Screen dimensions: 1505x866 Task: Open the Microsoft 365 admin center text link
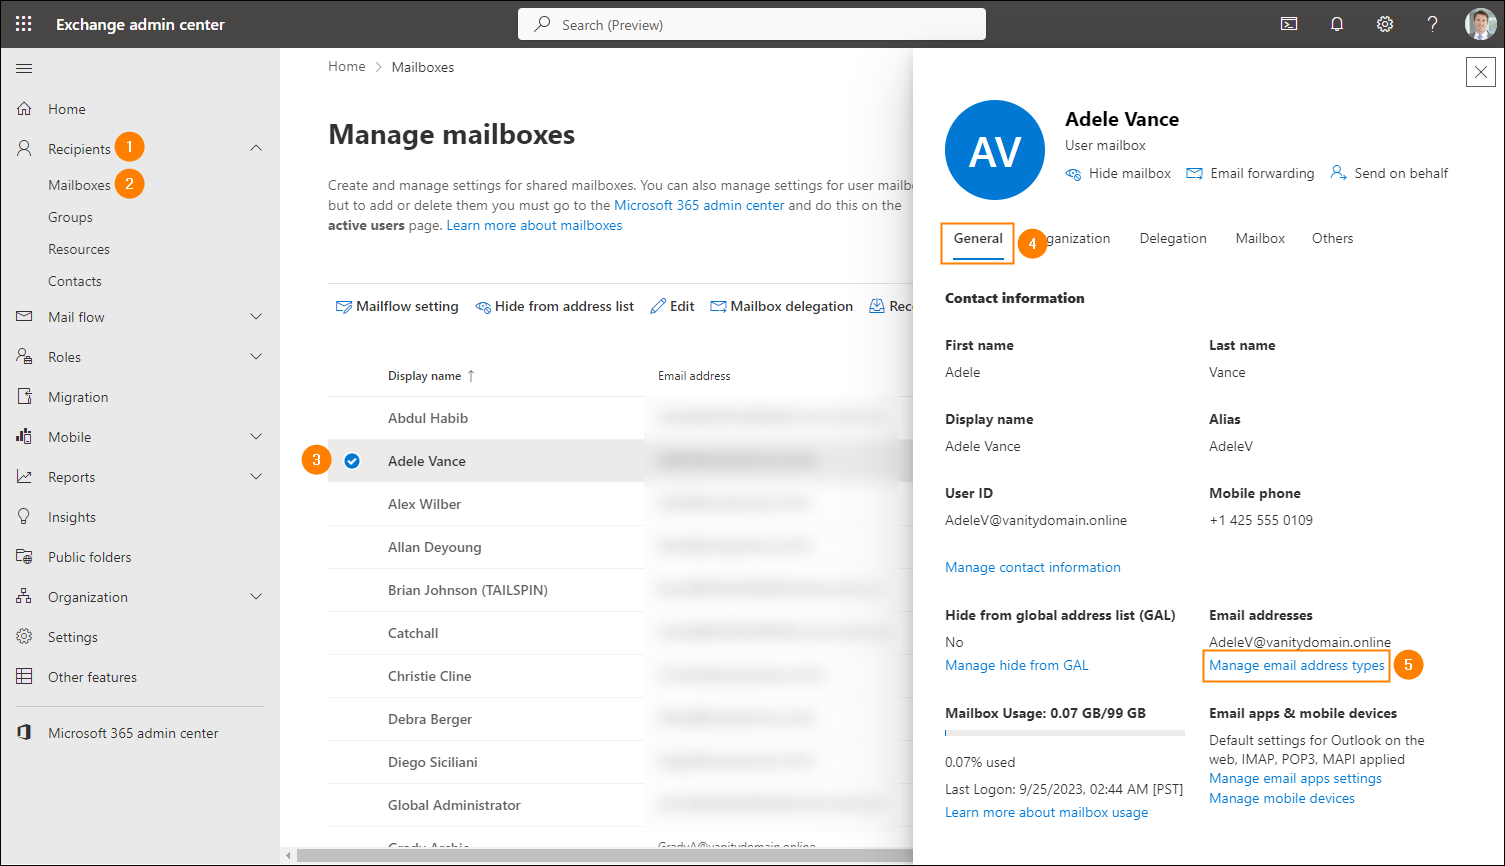[x=699, y=205]
